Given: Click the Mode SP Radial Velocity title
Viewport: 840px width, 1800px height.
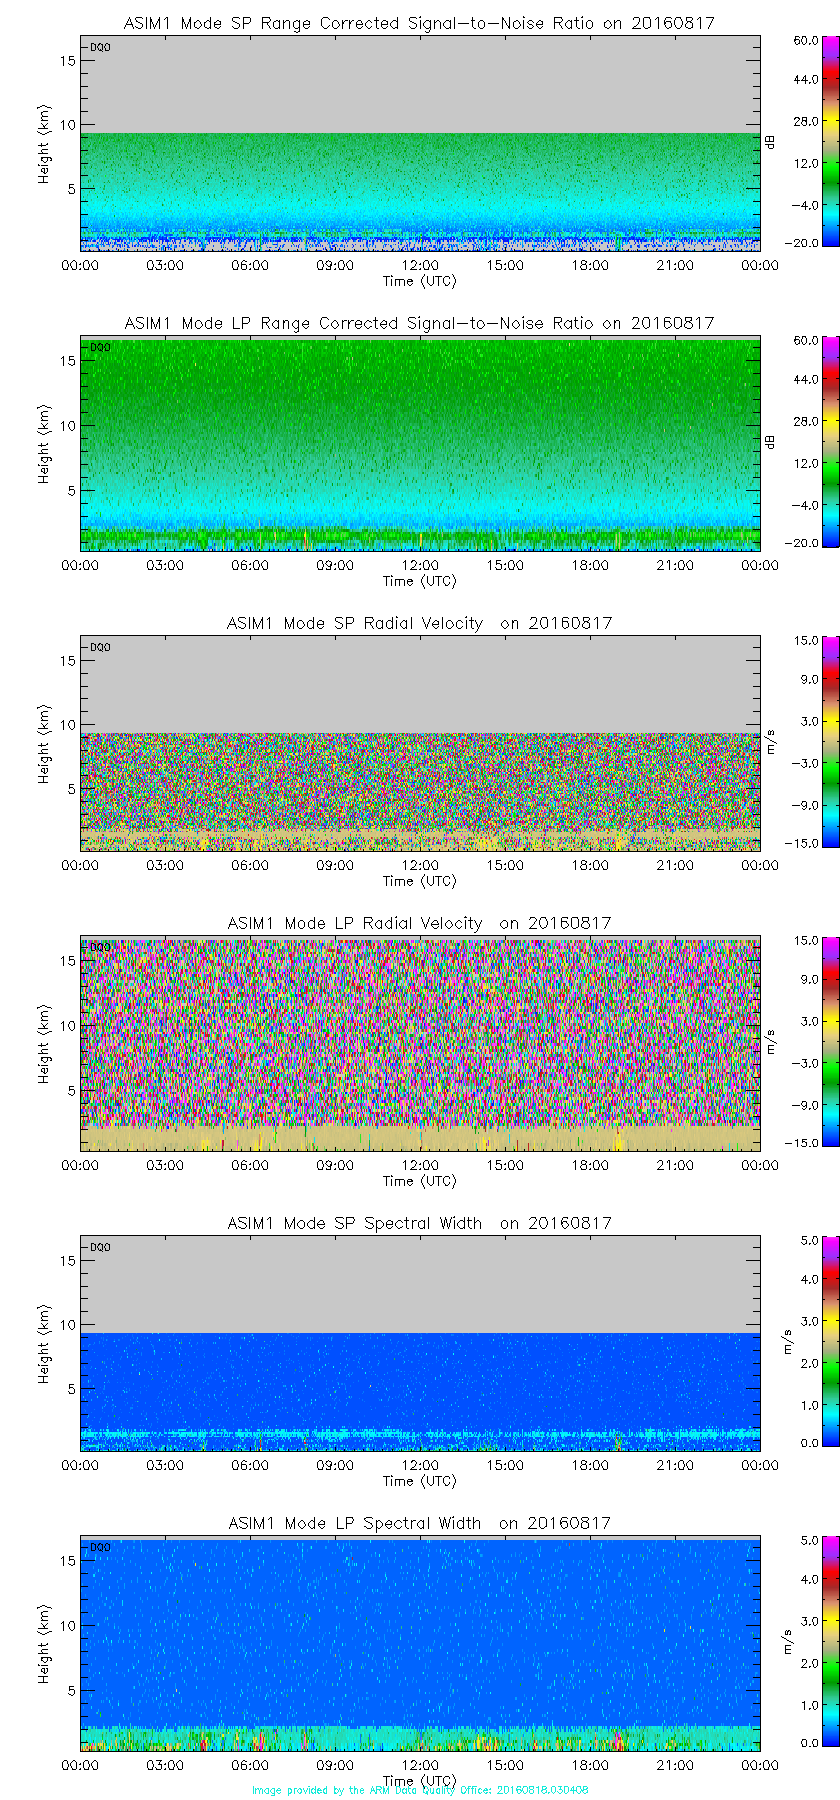Looking at the screenshot, I should (419, 623).
